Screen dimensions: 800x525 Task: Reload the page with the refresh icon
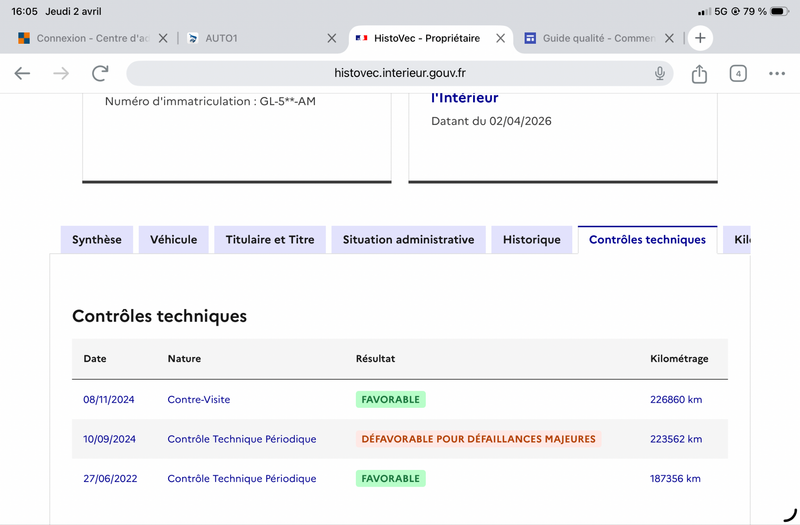[100, 73]
